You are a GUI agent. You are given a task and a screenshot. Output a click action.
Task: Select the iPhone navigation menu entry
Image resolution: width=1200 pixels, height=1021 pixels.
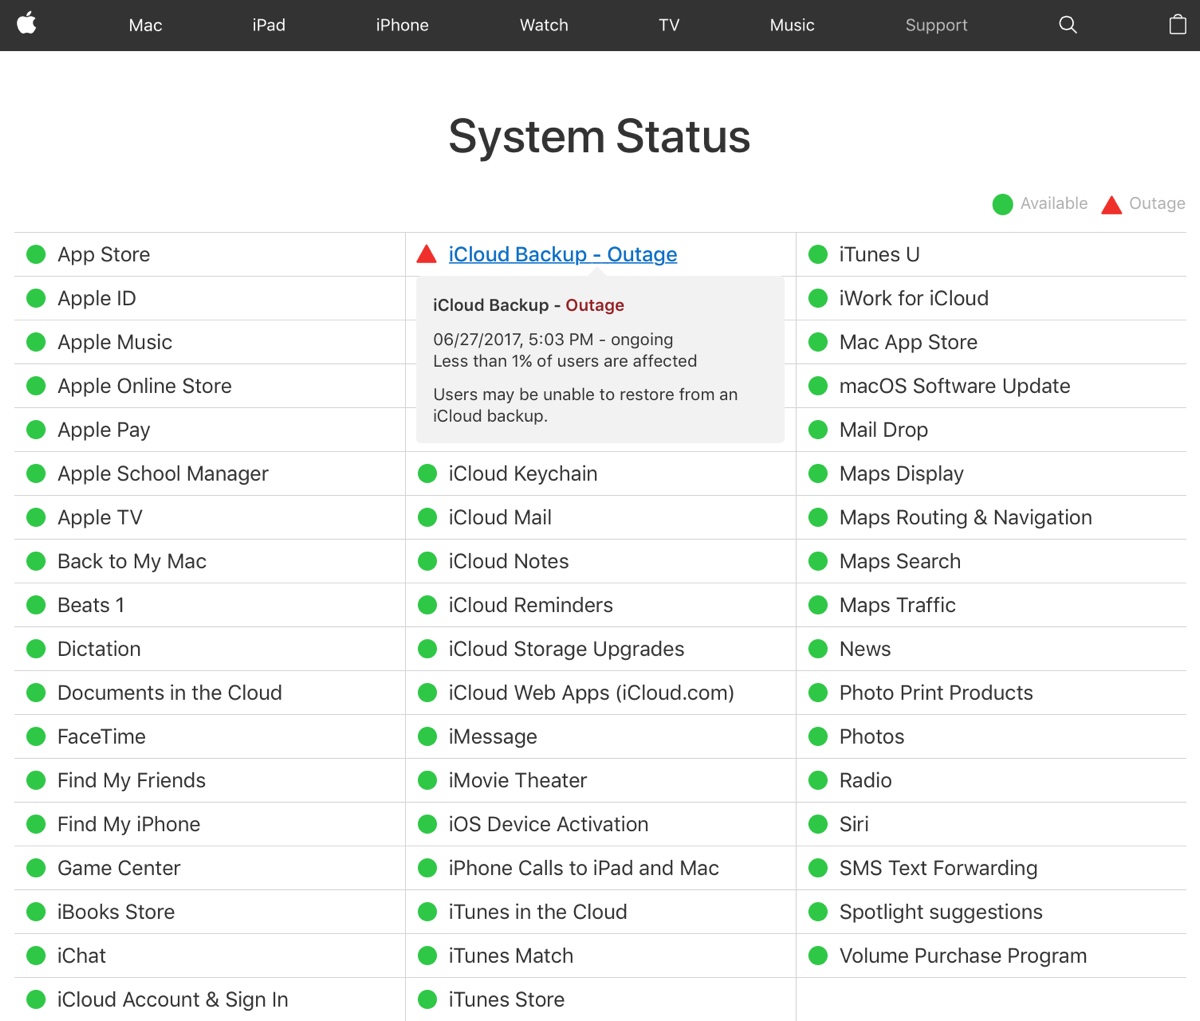402,25
